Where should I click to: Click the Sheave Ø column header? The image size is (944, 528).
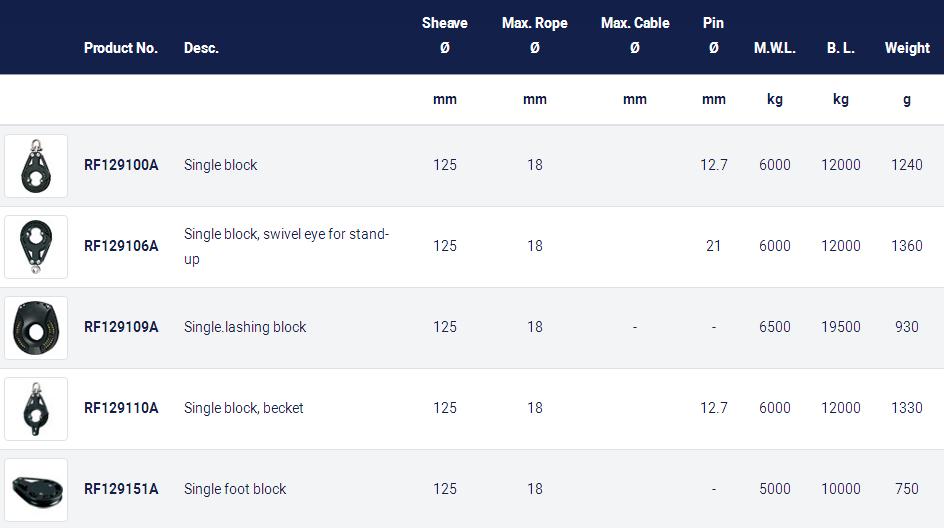point(445,35)
